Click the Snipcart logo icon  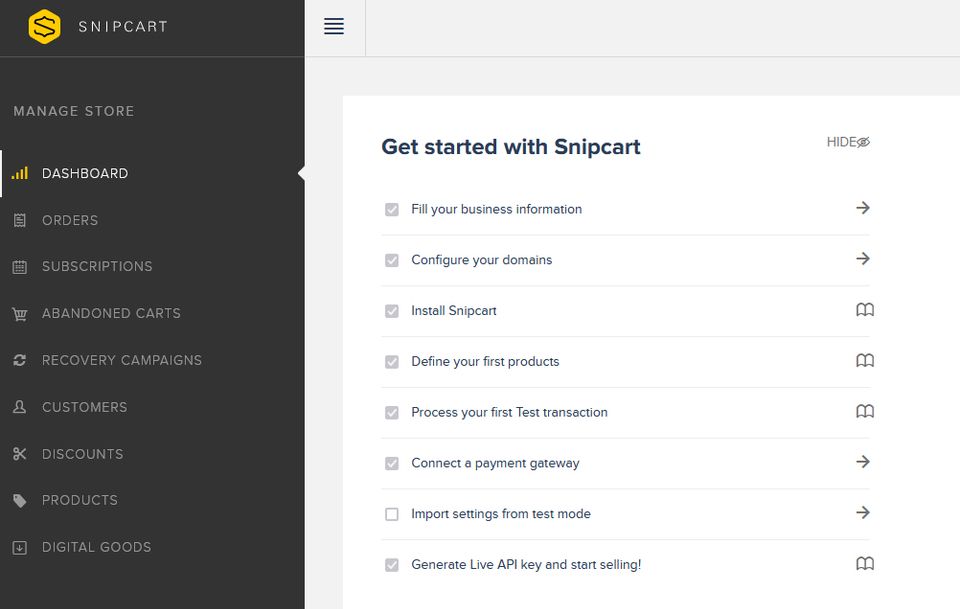pos(44,27)
